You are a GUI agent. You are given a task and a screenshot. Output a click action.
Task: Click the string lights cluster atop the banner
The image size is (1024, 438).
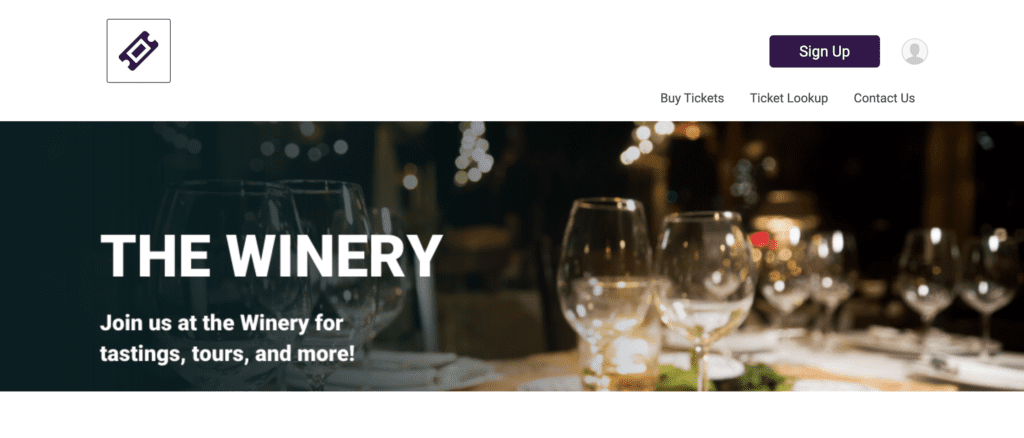475,153
